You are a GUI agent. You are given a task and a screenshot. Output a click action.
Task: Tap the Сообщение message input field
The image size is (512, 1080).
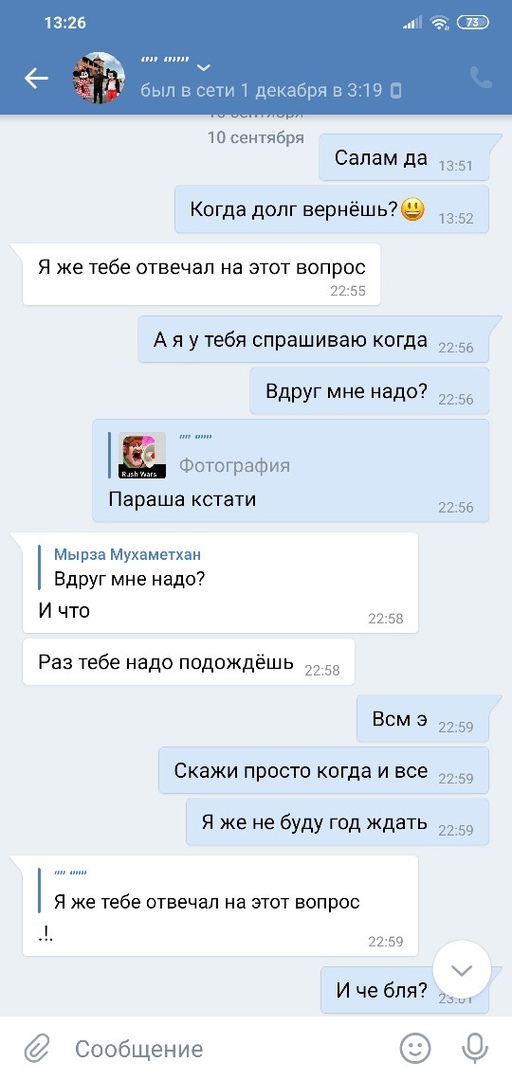click(227, 1049)
